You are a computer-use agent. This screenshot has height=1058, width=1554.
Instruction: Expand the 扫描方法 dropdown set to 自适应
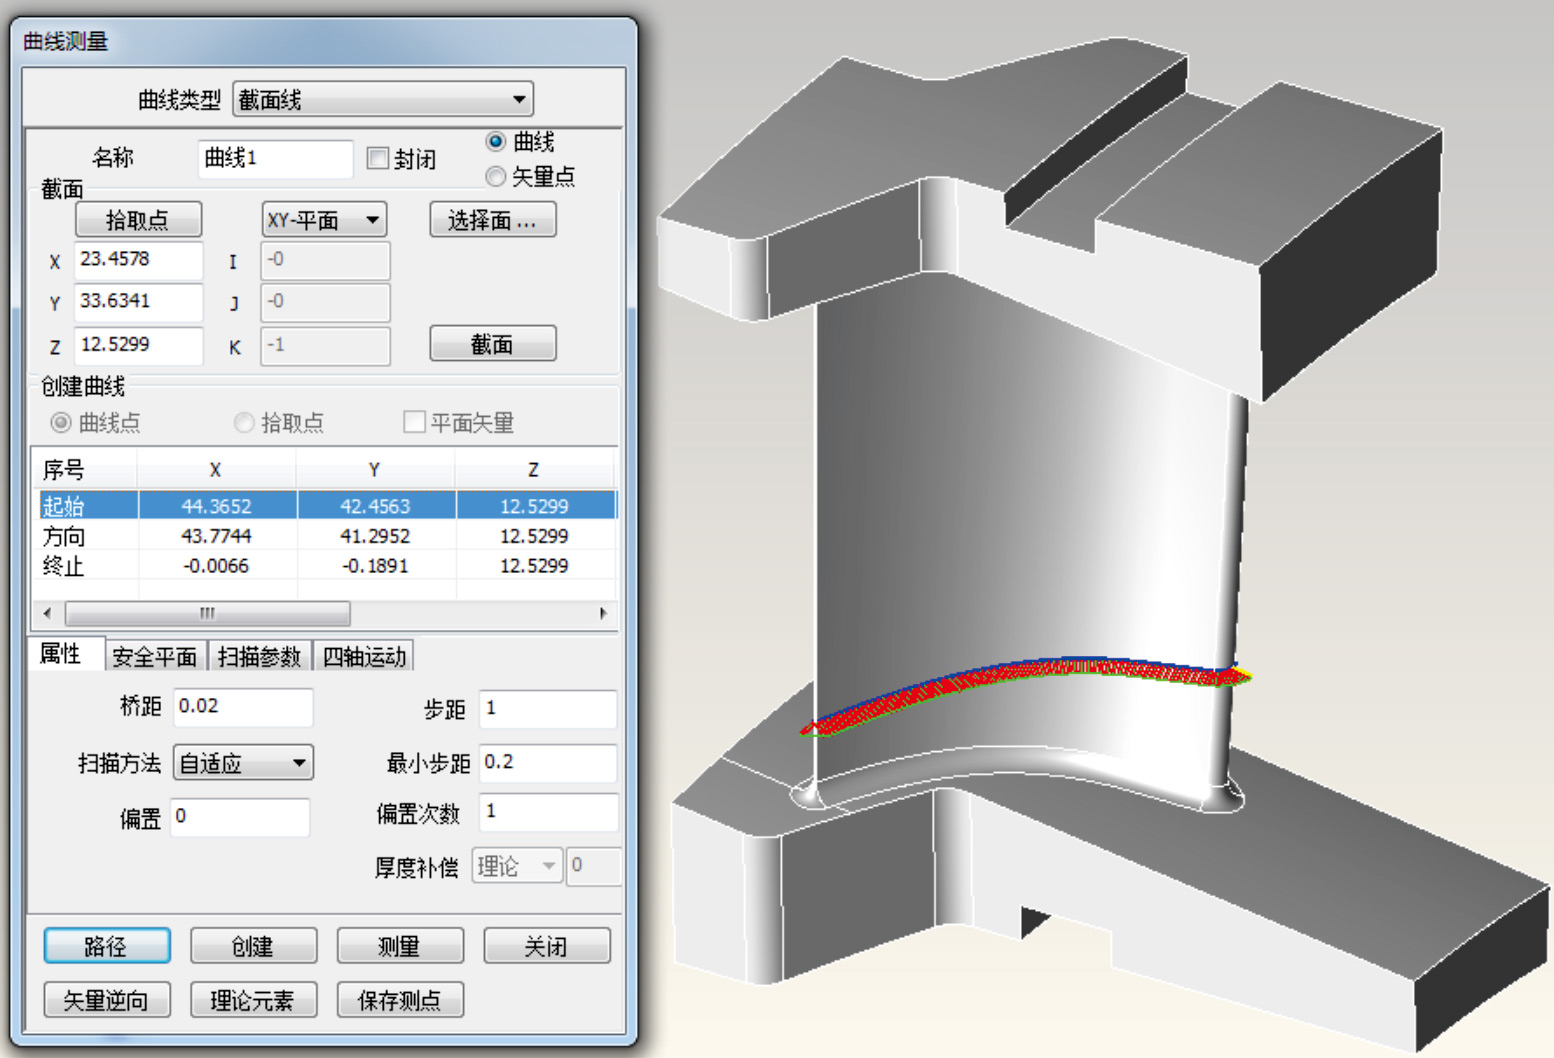243,763
